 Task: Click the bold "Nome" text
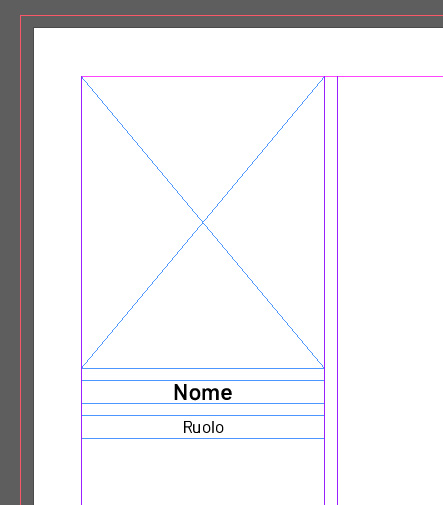click(x=203, y=392)
